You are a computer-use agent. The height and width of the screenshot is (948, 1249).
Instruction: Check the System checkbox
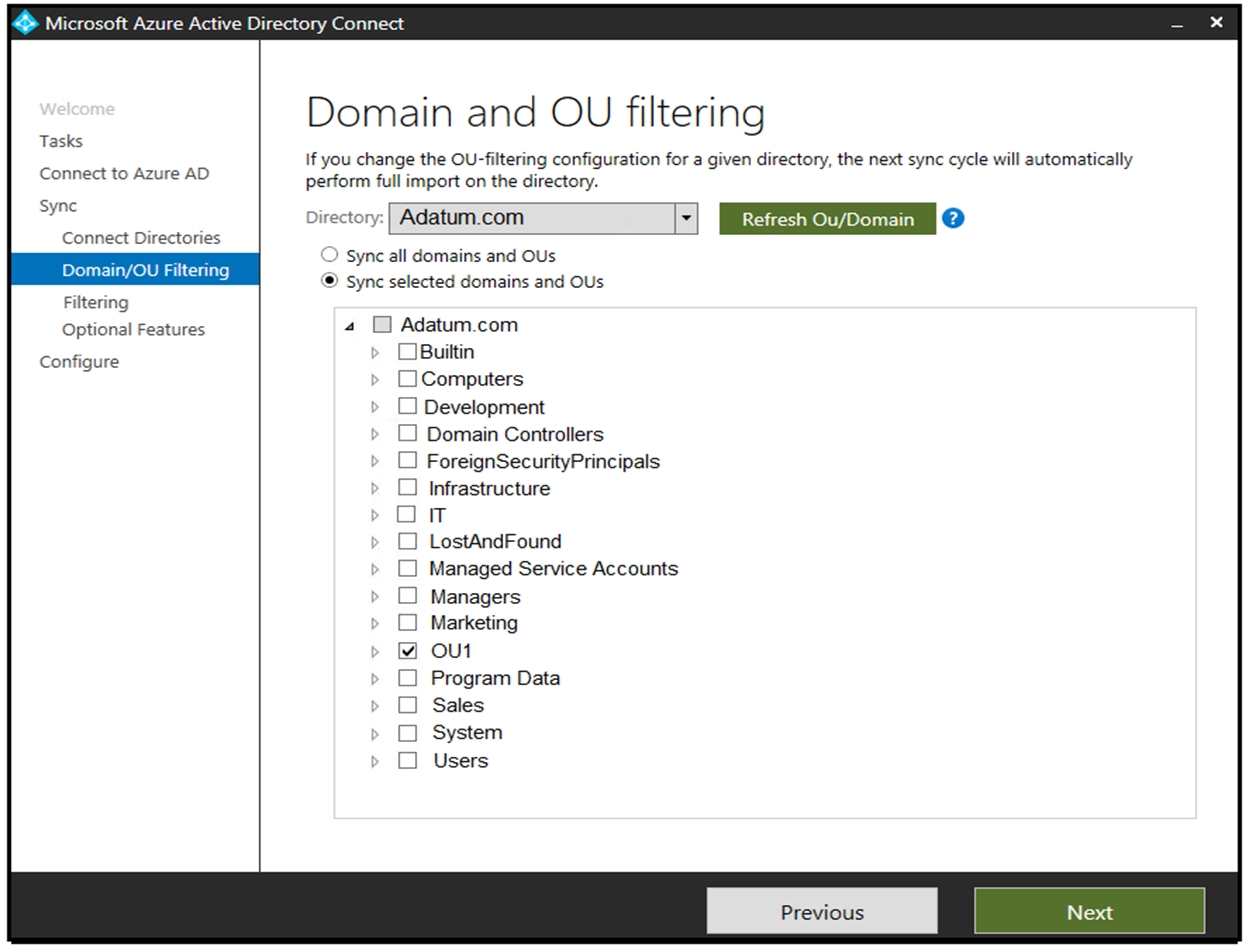[x=407, y=733]
